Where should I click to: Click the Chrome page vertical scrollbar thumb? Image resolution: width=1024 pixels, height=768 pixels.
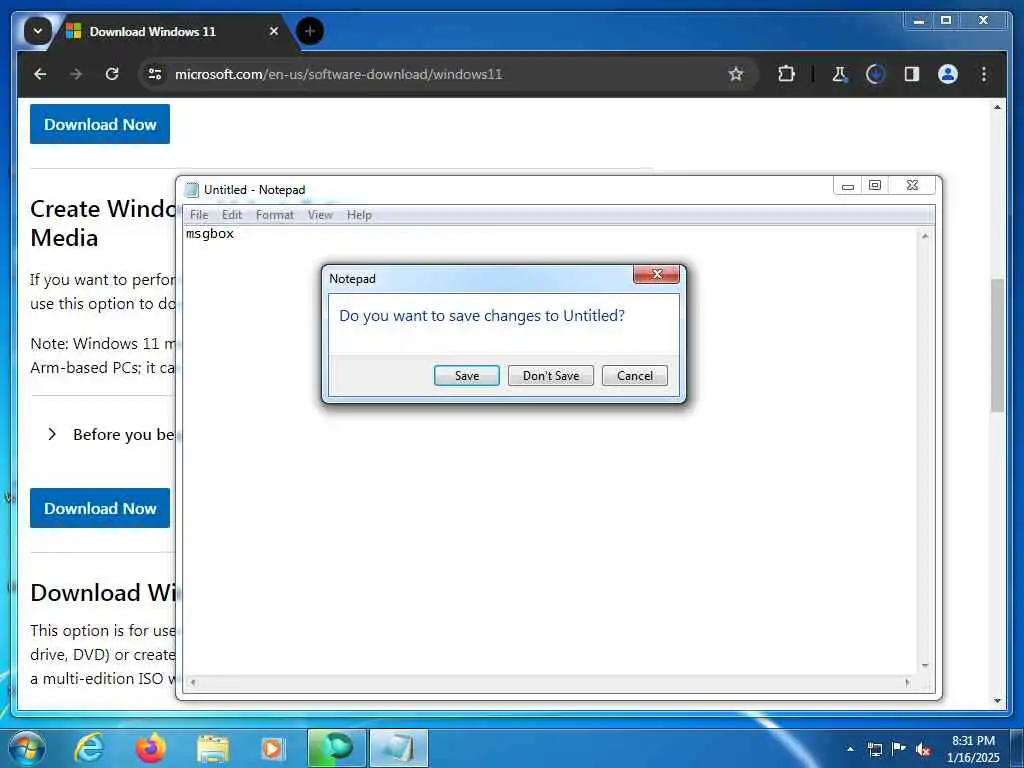coord(997,345)
